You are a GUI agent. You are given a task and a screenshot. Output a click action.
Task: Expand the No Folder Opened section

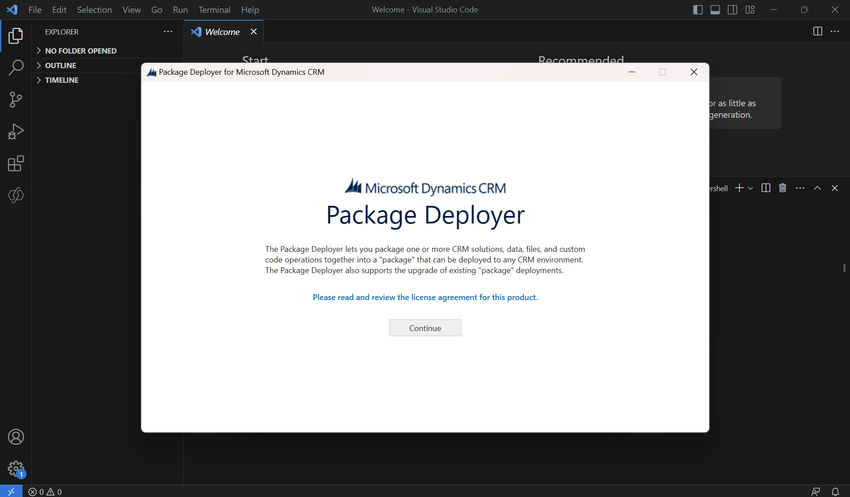(80, 50)
